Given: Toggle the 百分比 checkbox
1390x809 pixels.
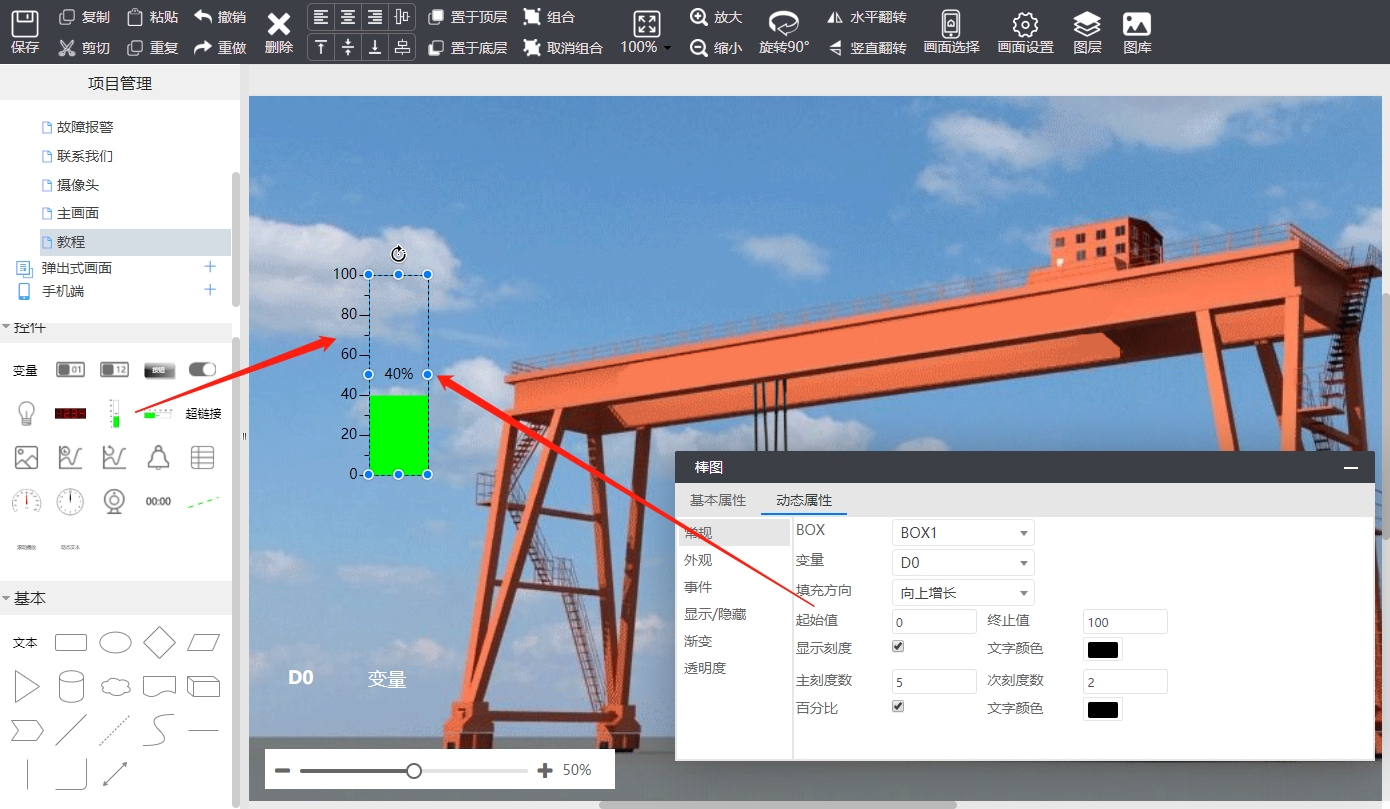Looking at the screenshot, I should point(898,706).
